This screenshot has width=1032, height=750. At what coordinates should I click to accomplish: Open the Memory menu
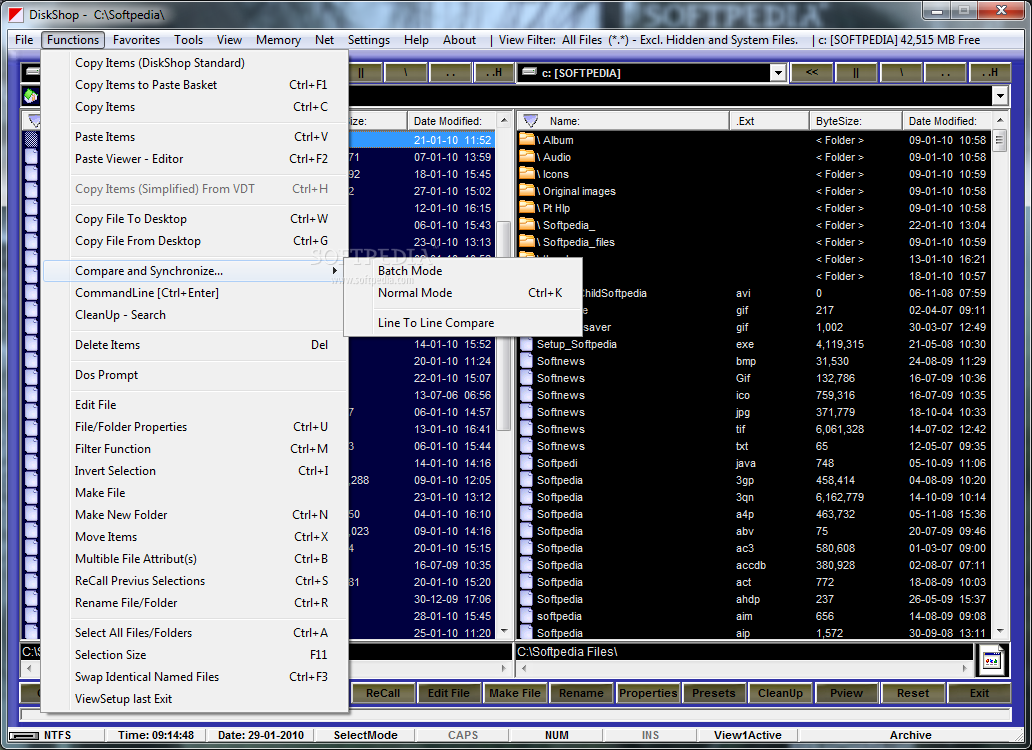point(278,39)
